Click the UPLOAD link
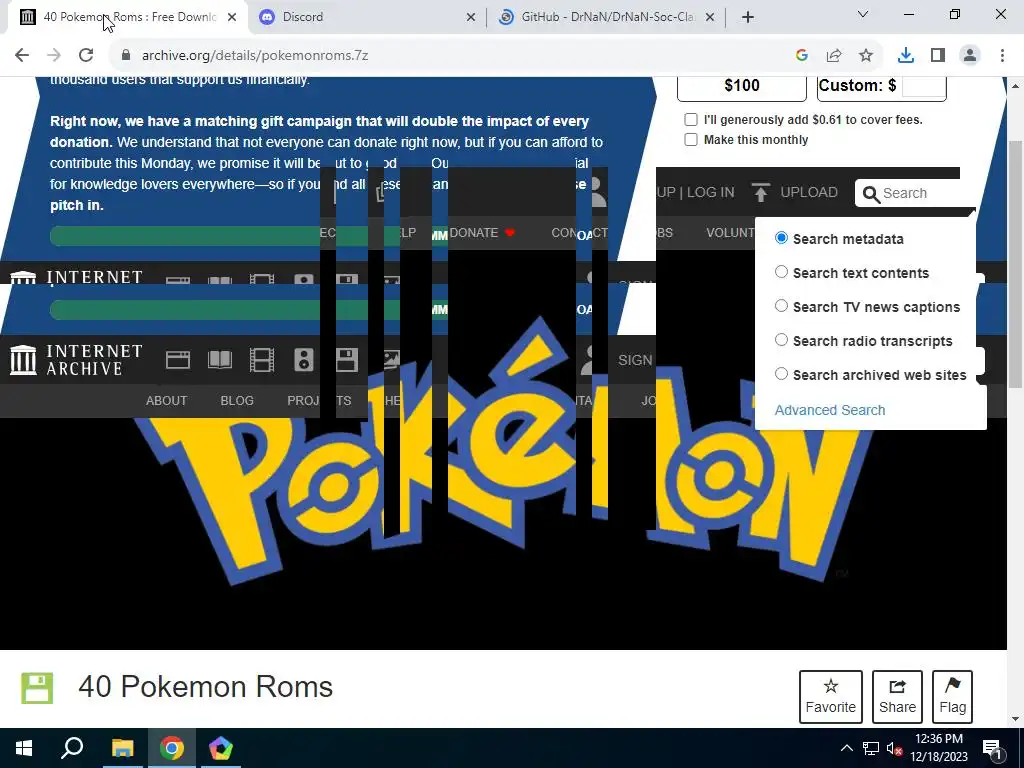The height and width of the screenshot is (768, 1024). pyautogui.click(x=808, y=193)
